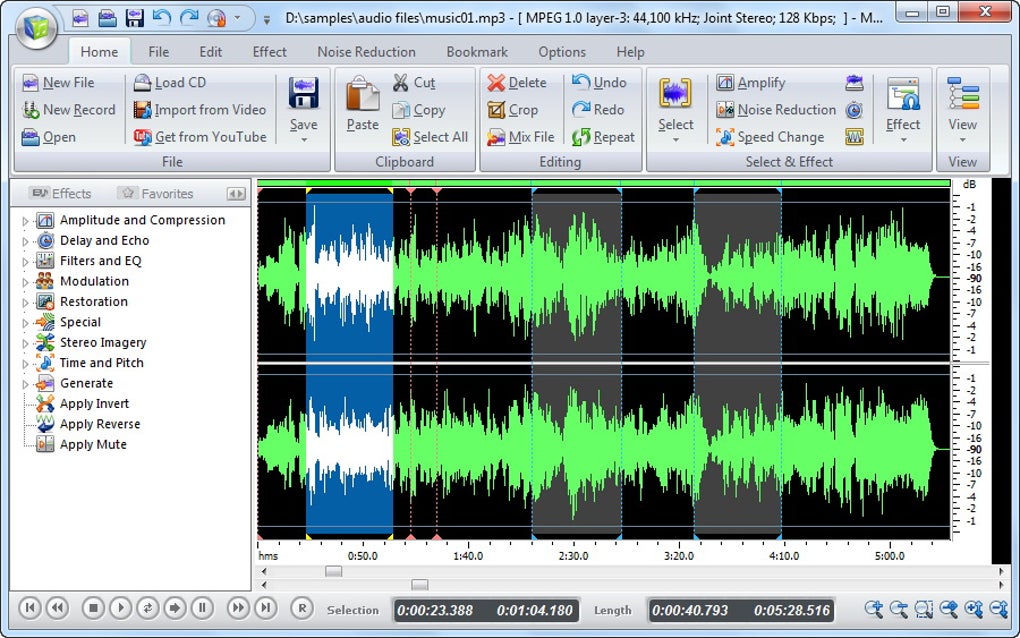This screenshot has height=638, width=1020.
Task: Pause the audio playback
Action: (204, 607)
